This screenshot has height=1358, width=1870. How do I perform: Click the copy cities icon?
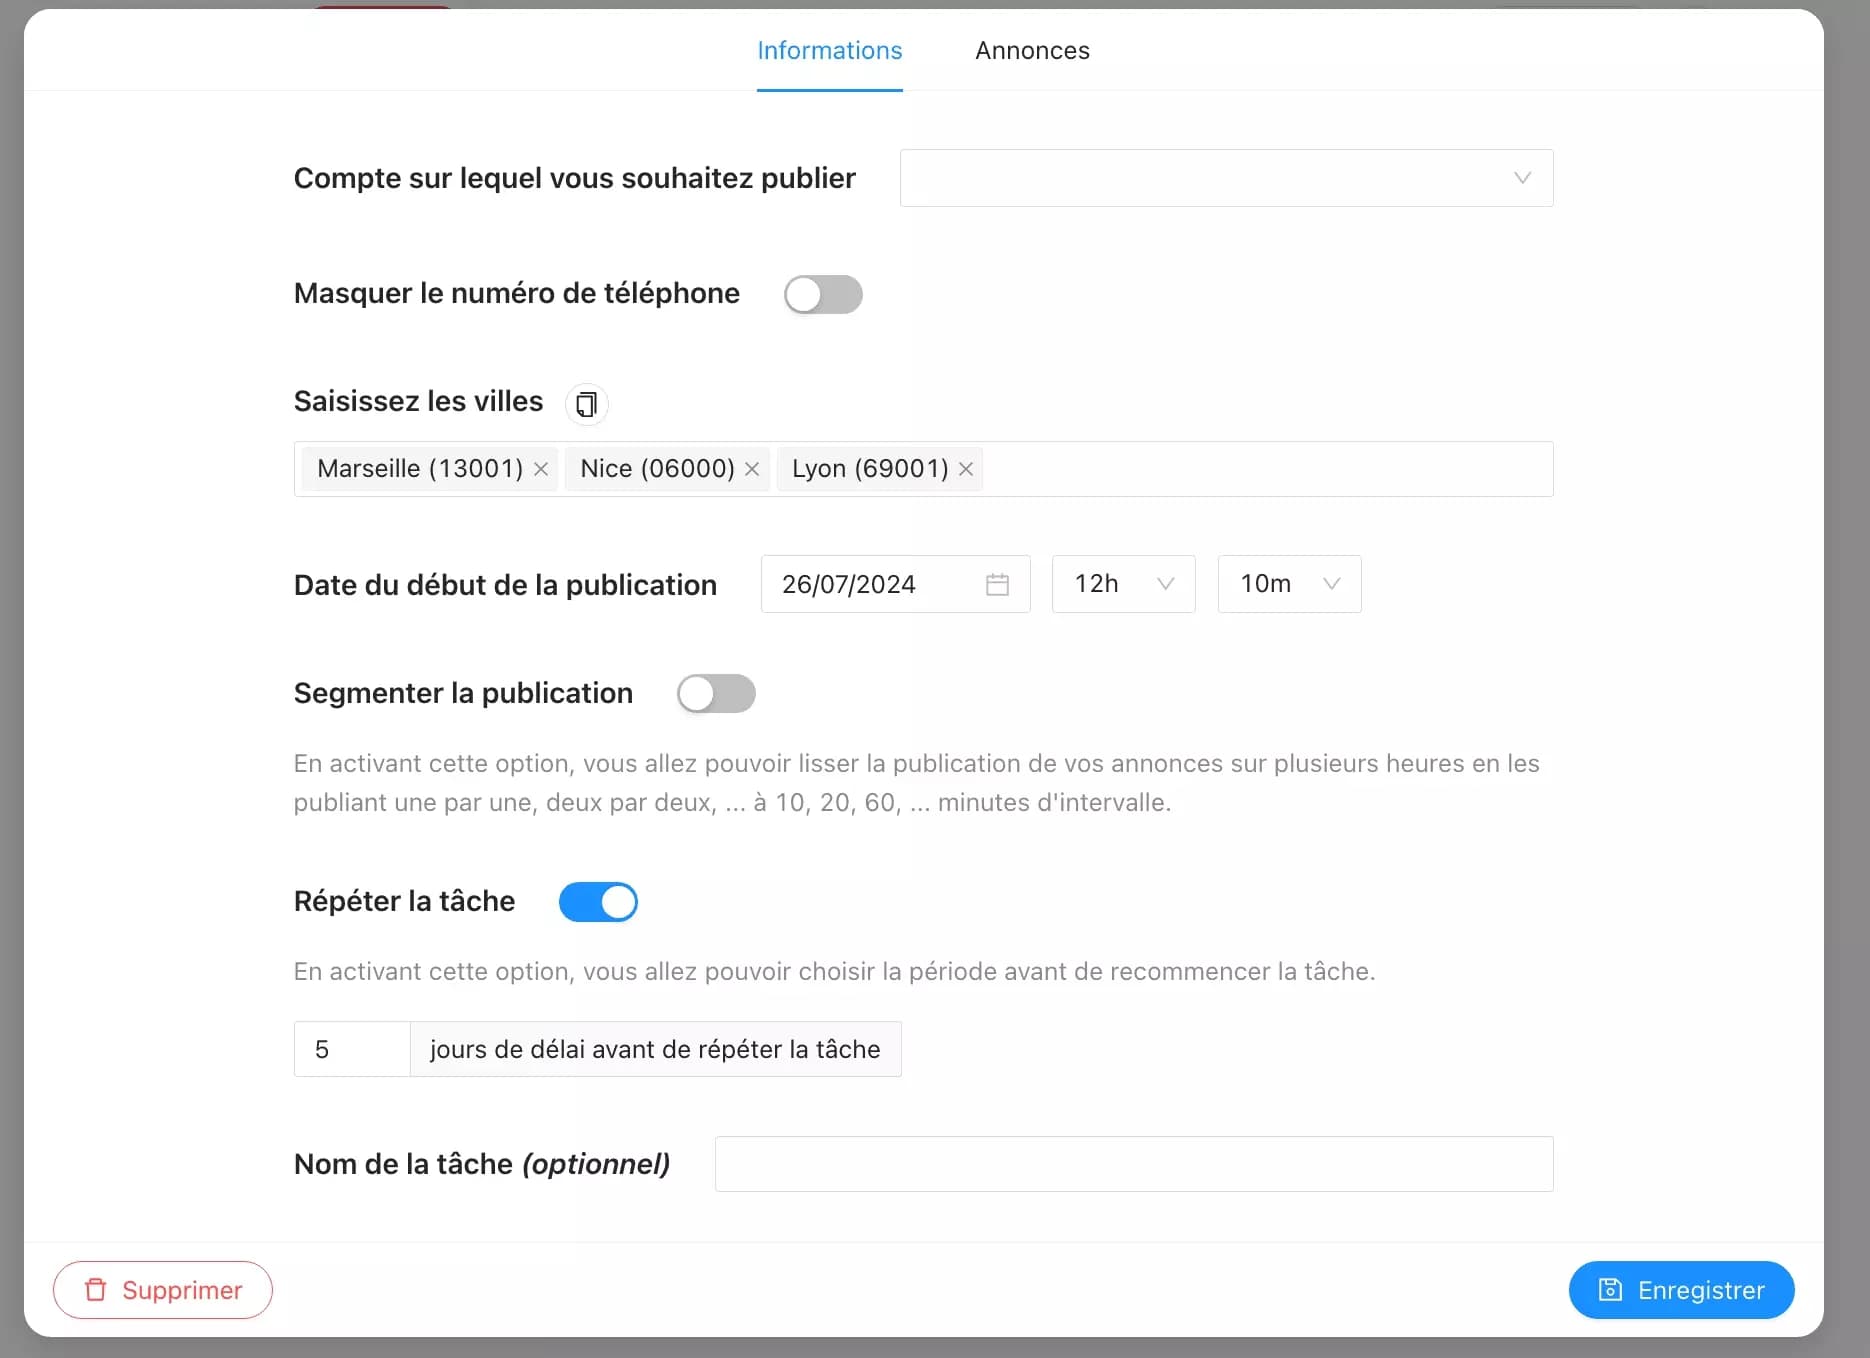point(587,404)
